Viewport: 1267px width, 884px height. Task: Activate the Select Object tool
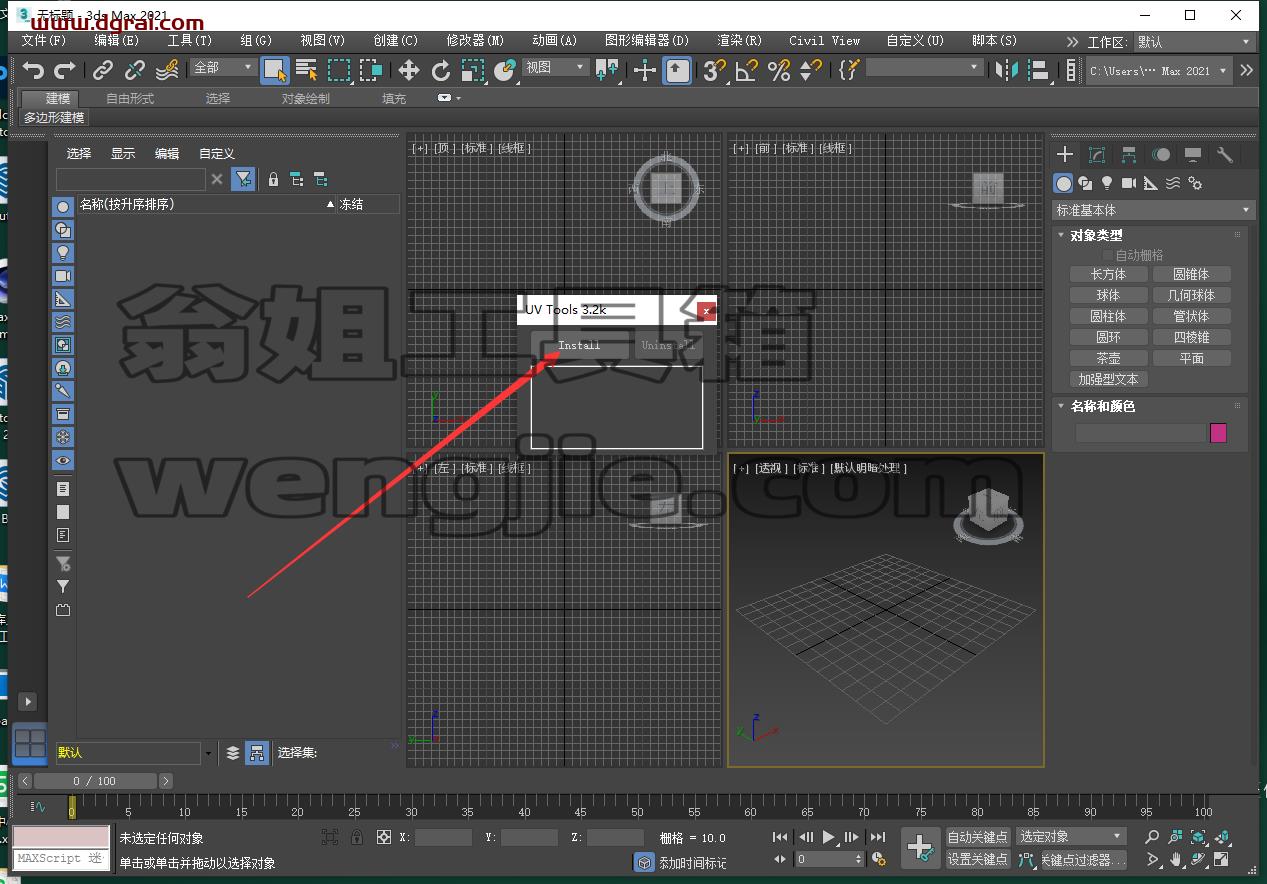point(275,70)
